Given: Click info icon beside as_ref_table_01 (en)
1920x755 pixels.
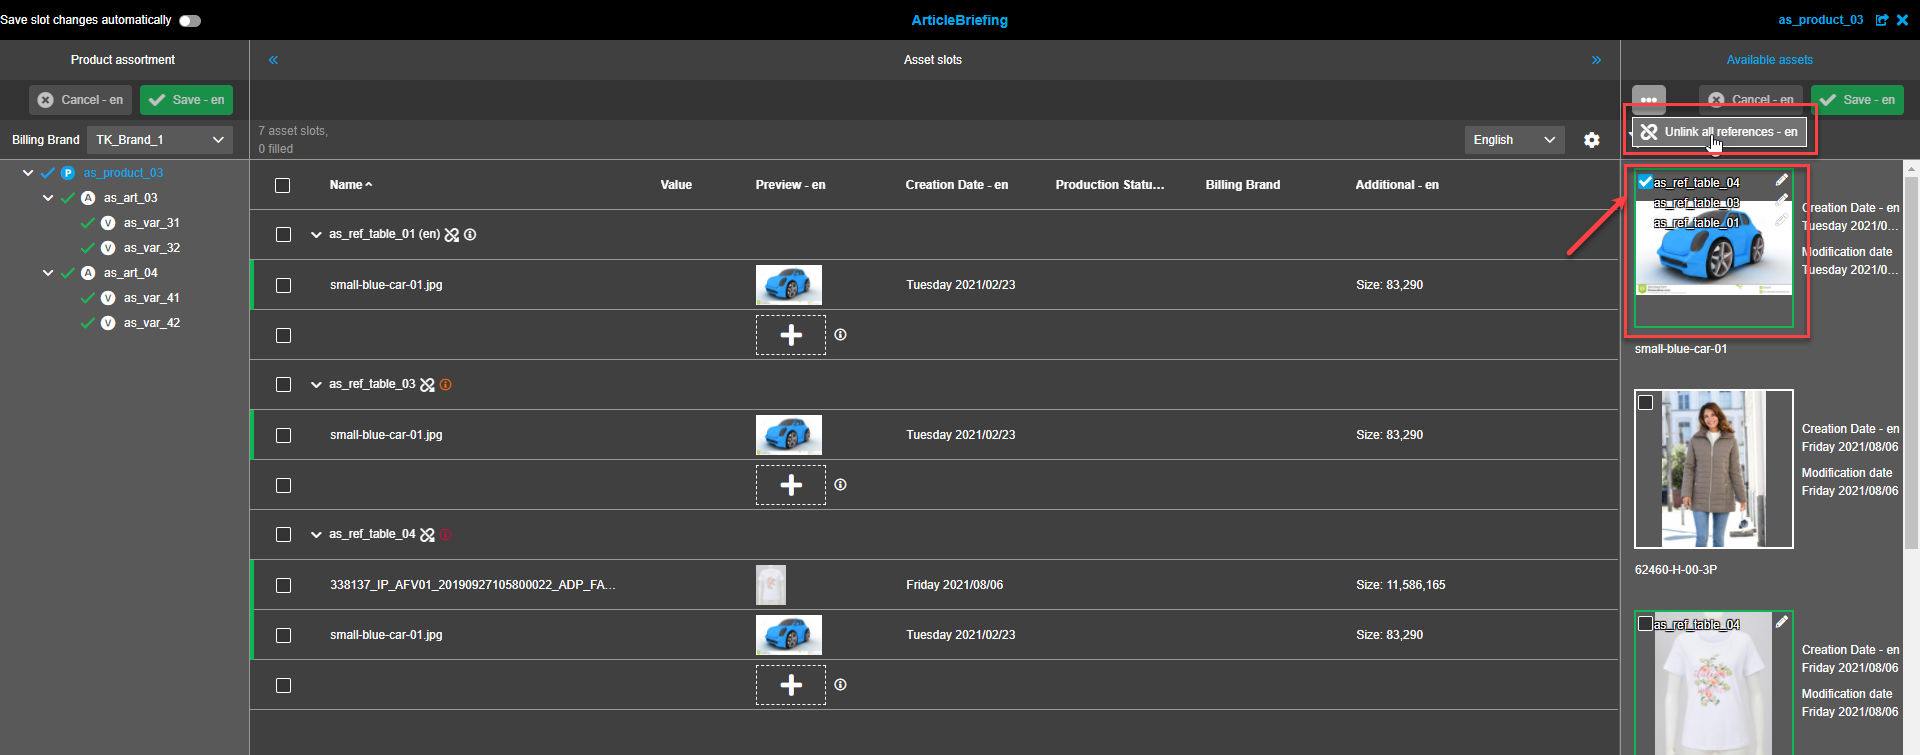Looking at the screenshot, I should coord(470,235).
